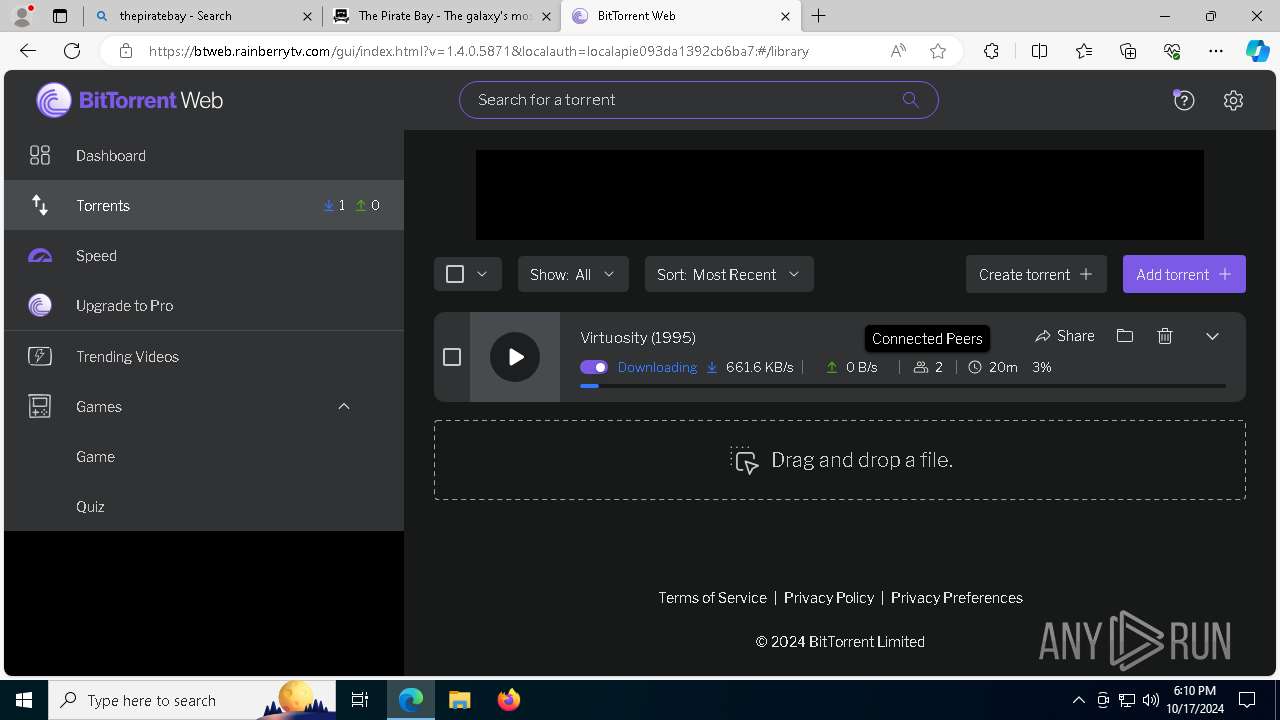The width and height of the screenshot is (1280, 720).
Task: Switch to thepiratebay - Search tab
Action: coord(204,16)
